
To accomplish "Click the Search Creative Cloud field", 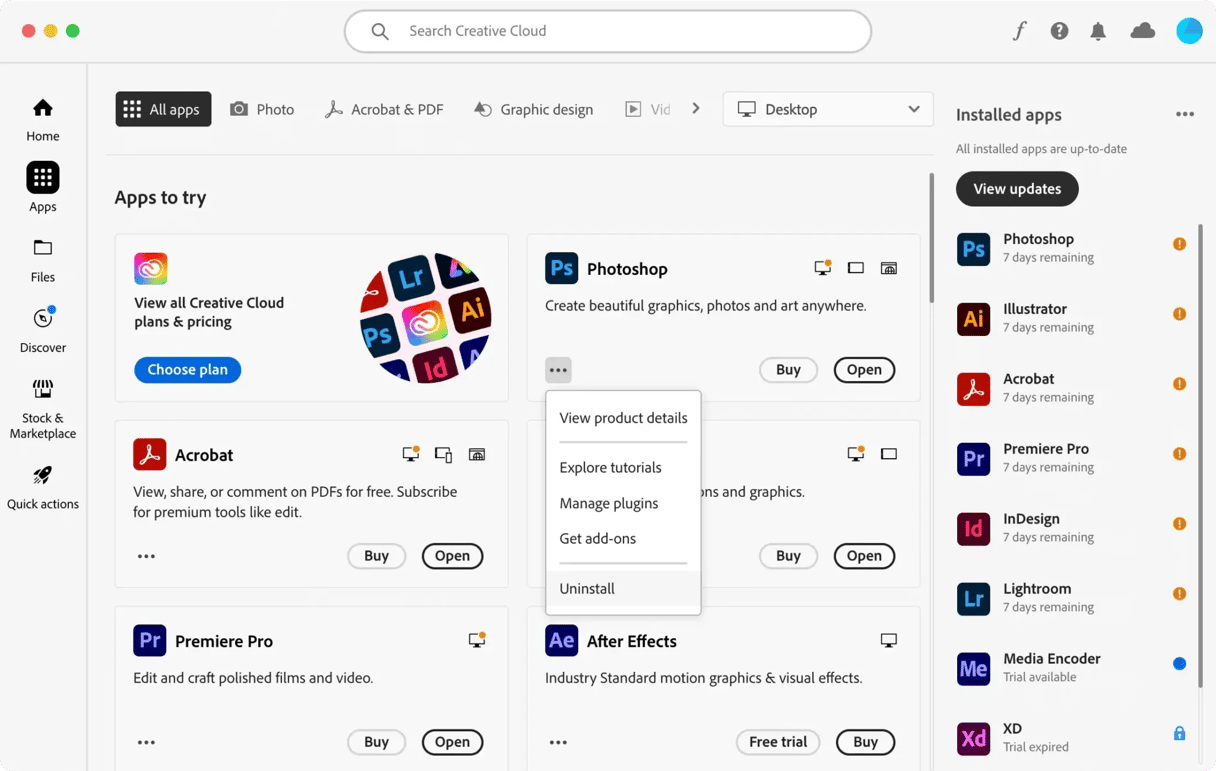I will (x=608, y=31).
